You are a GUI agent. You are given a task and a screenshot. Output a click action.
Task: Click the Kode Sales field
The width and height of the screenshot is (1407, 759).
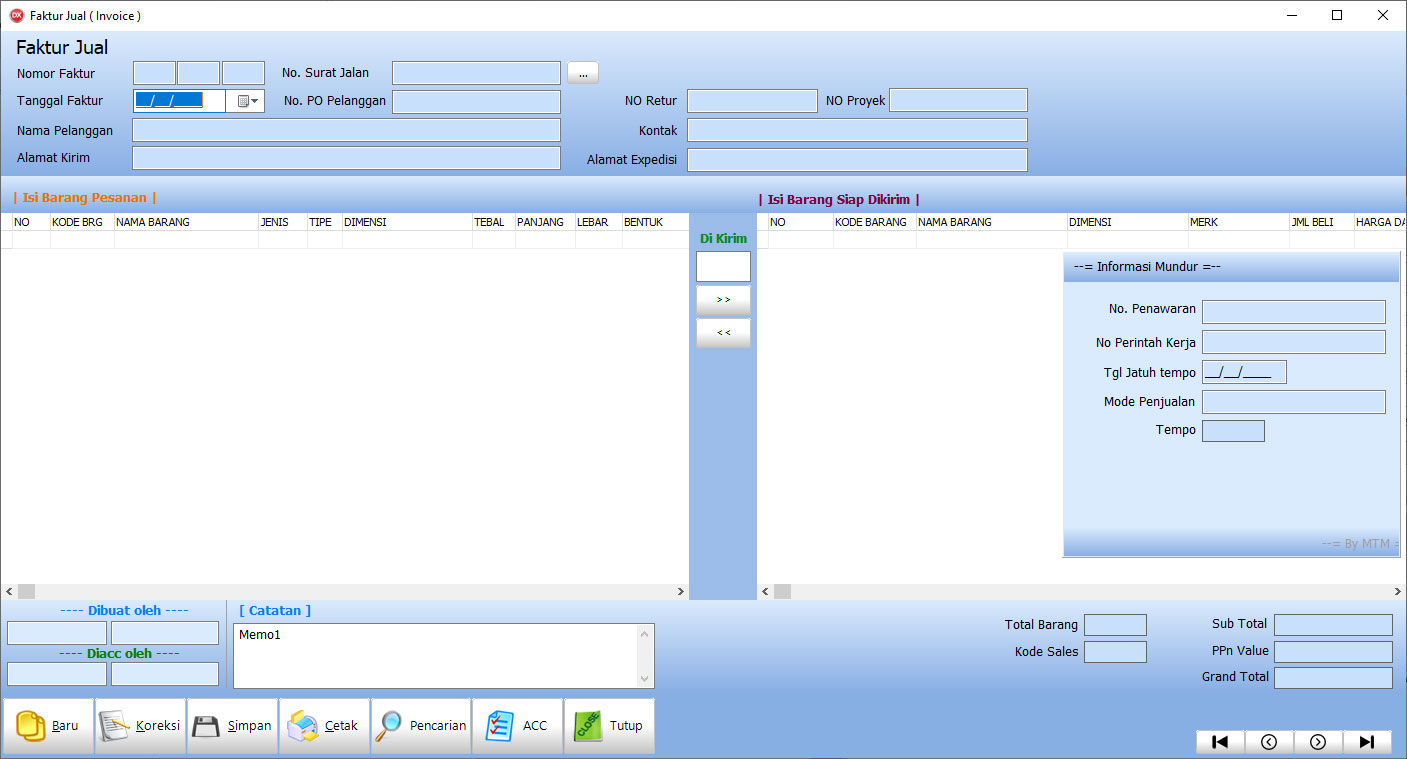click(x=1115, y=652)
